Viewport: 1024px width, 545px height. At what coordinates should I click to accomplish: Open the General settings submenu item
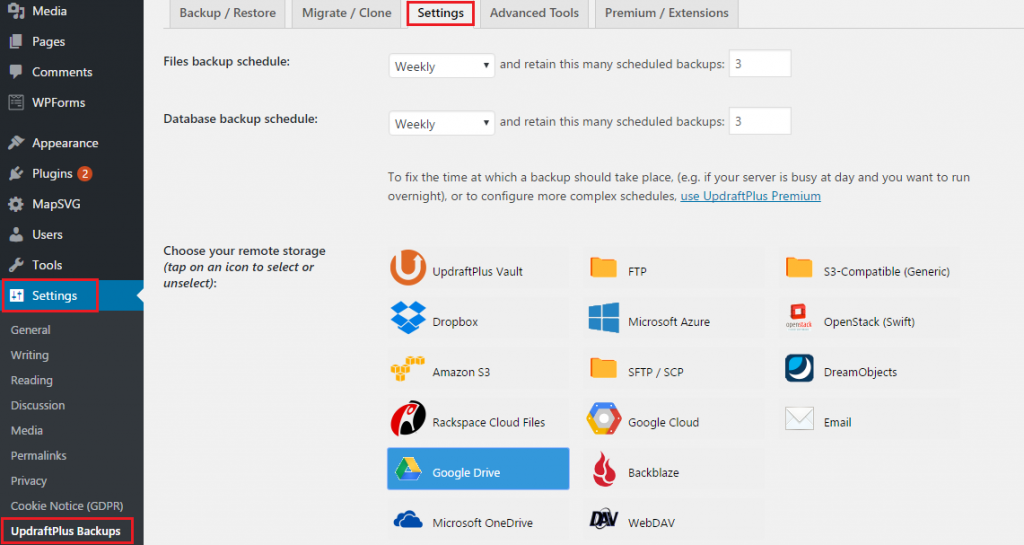point(31,330)
